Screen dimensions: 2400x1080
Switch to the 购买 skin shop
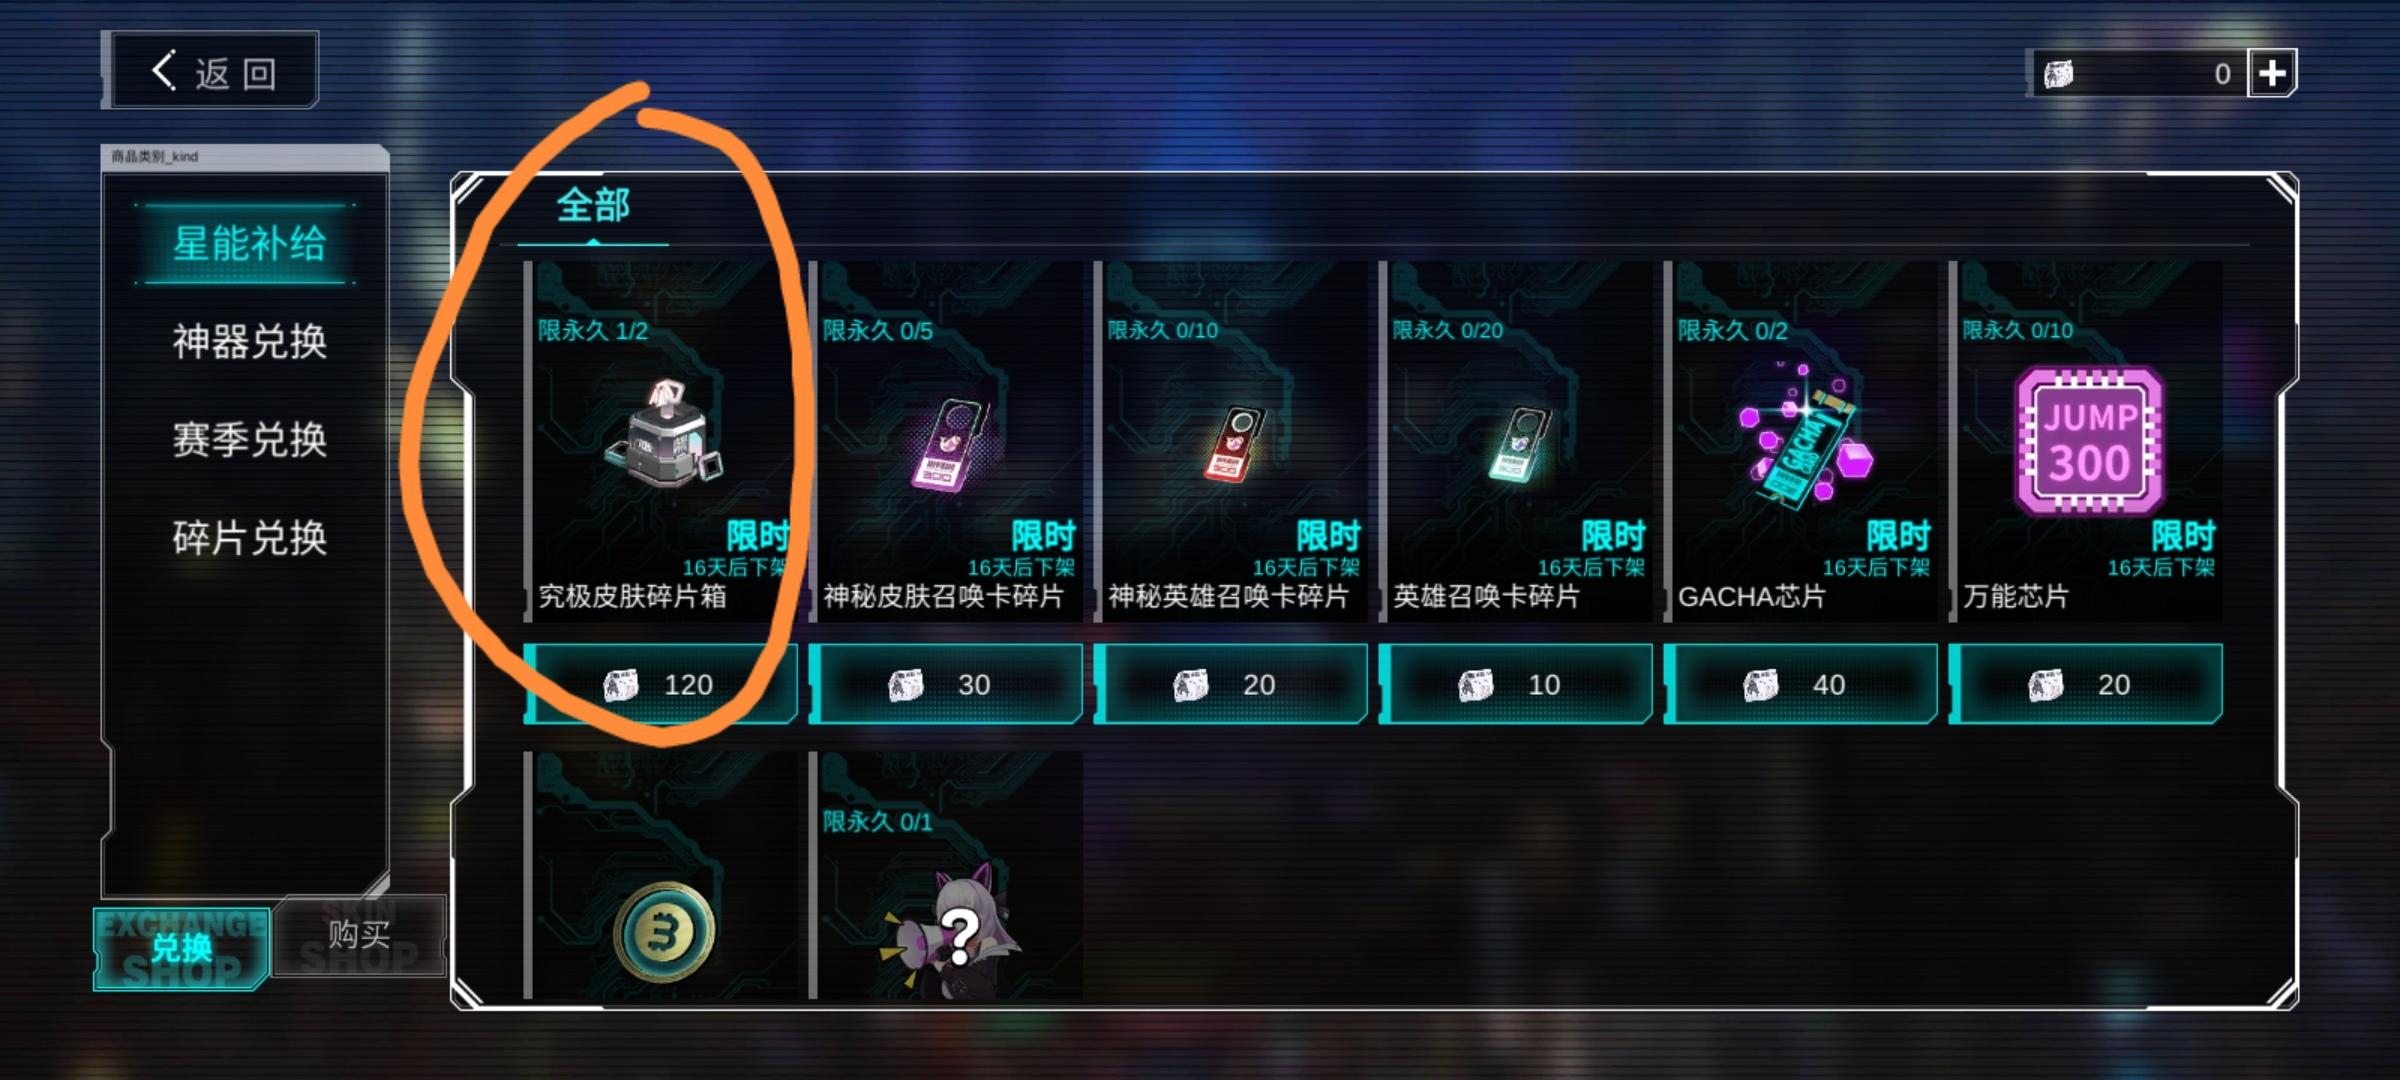tap(360, 936)
